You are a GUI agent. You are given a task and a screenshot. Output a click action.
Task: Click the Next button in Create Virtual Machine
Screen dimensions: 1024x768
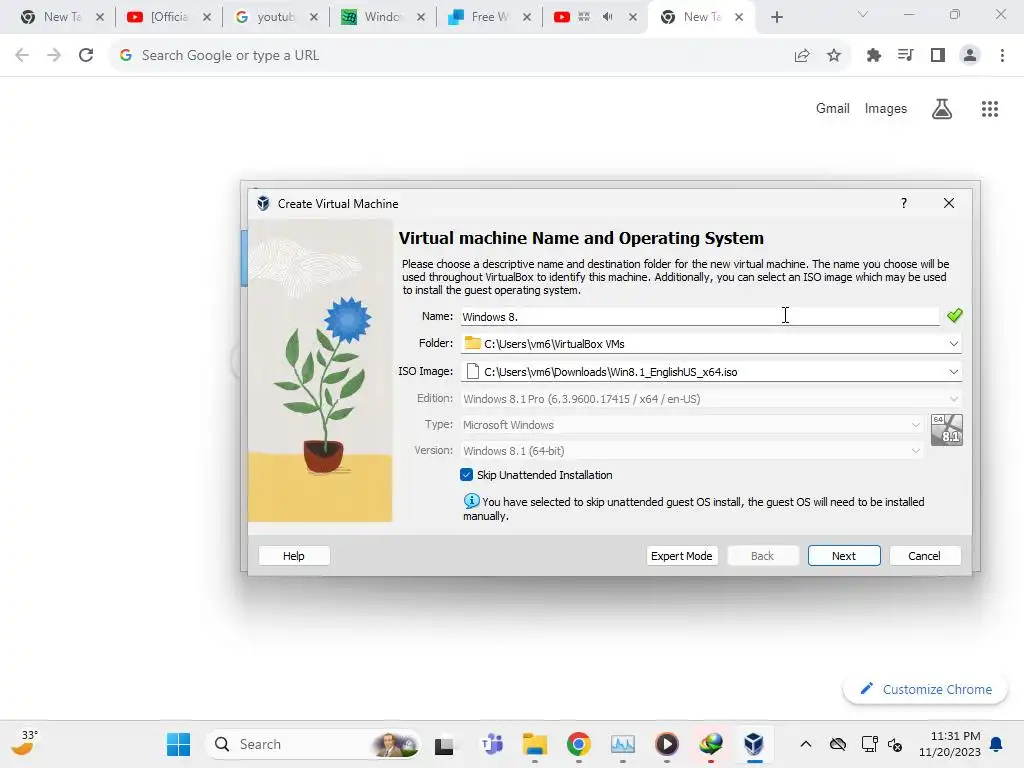click(x=844, y=556)
